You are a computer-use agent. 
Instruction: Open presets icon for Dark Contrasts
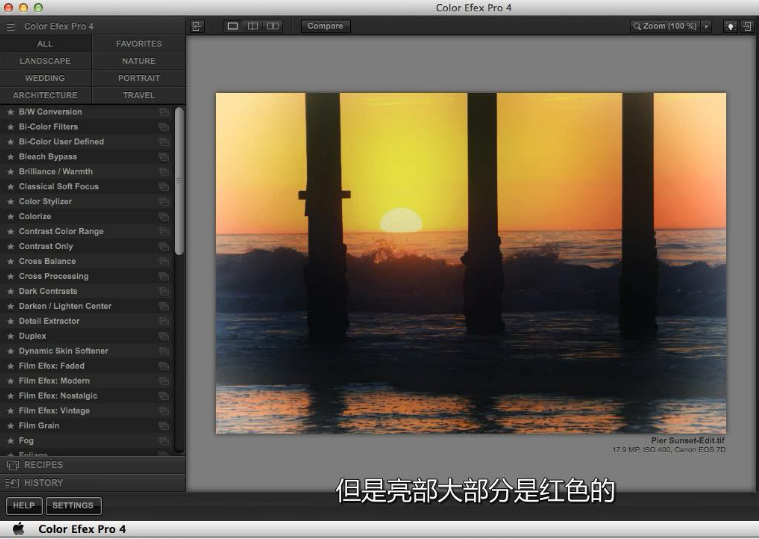164,292
